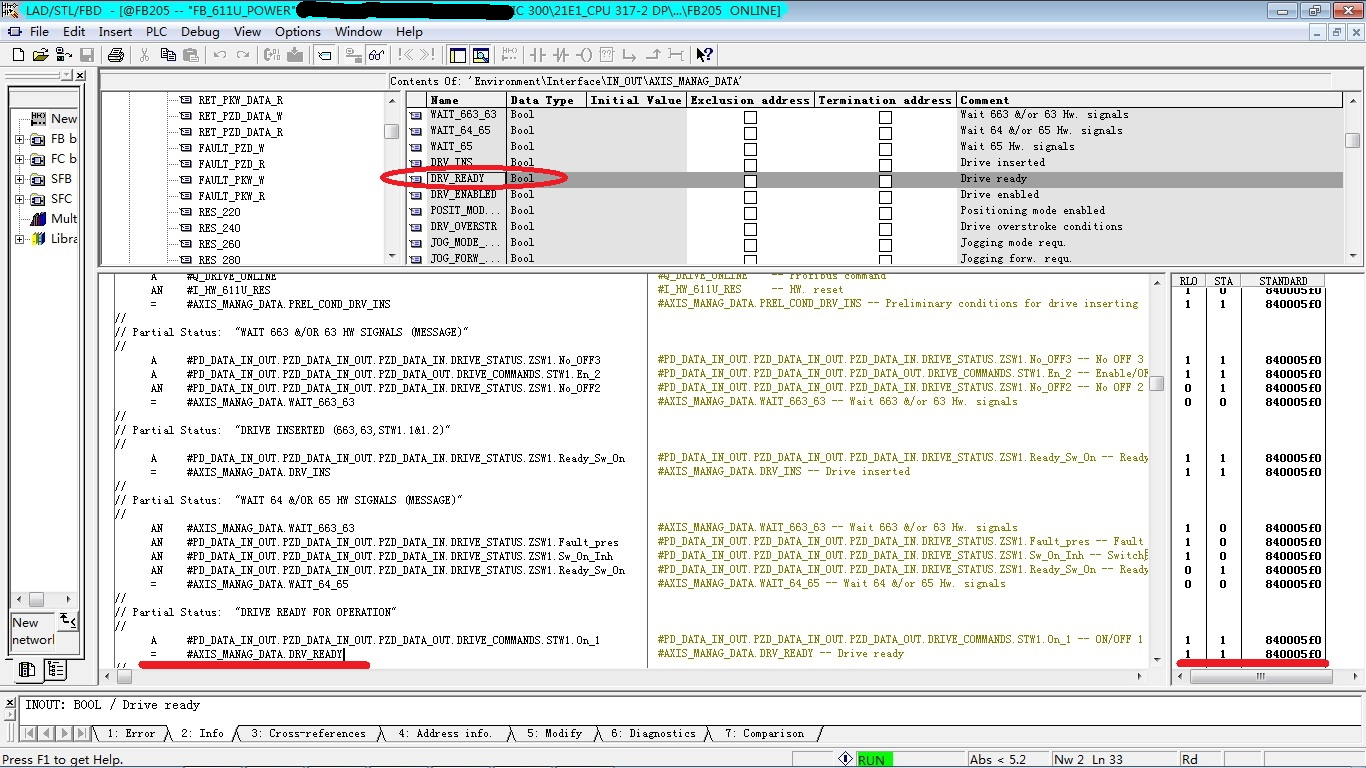Viewport: 1366px width, 768px height.
Task: Expand the SFC blocks tree node
Action: (19, 199)
